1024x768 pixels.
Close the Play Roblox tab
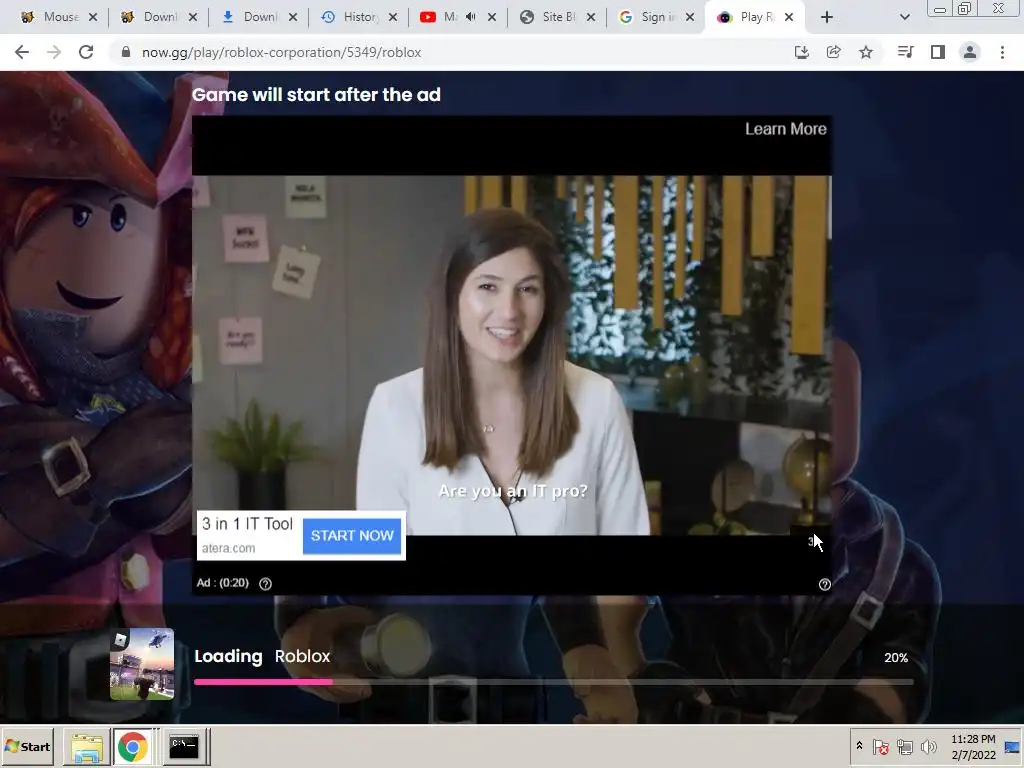point(789,17)
